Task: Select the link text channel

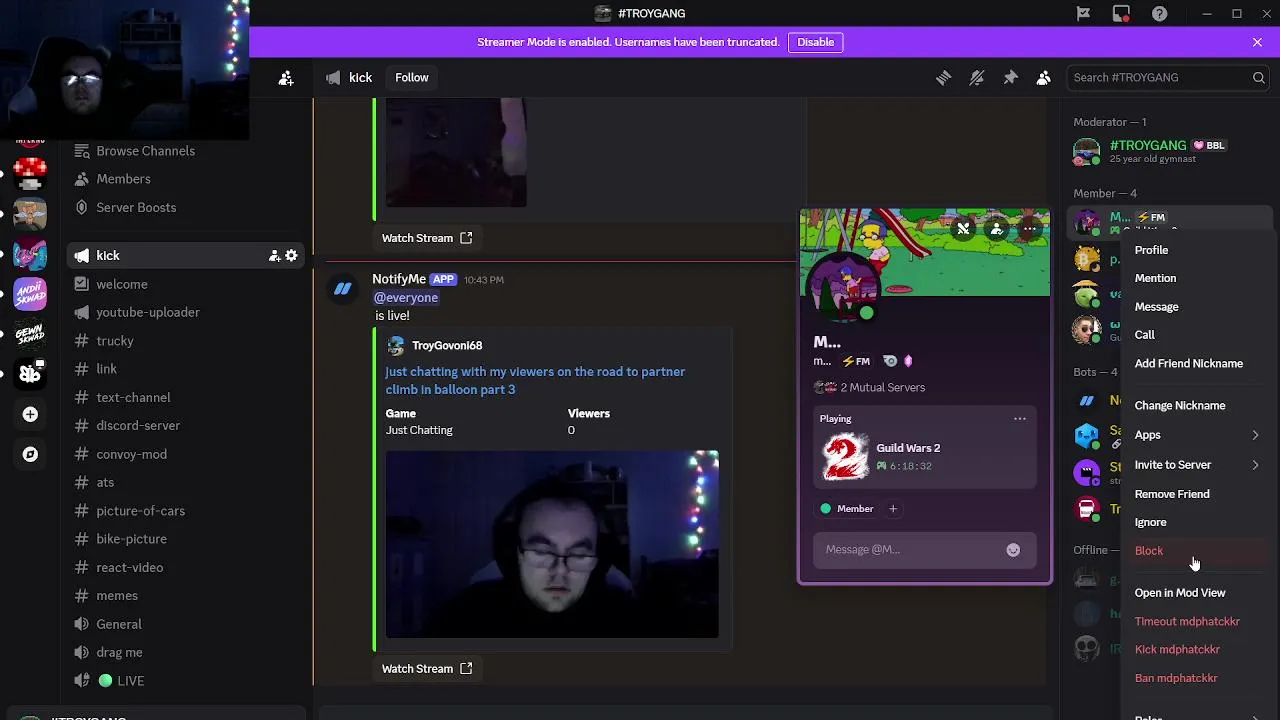Action: pyautogui.click(x=106, y=369)
